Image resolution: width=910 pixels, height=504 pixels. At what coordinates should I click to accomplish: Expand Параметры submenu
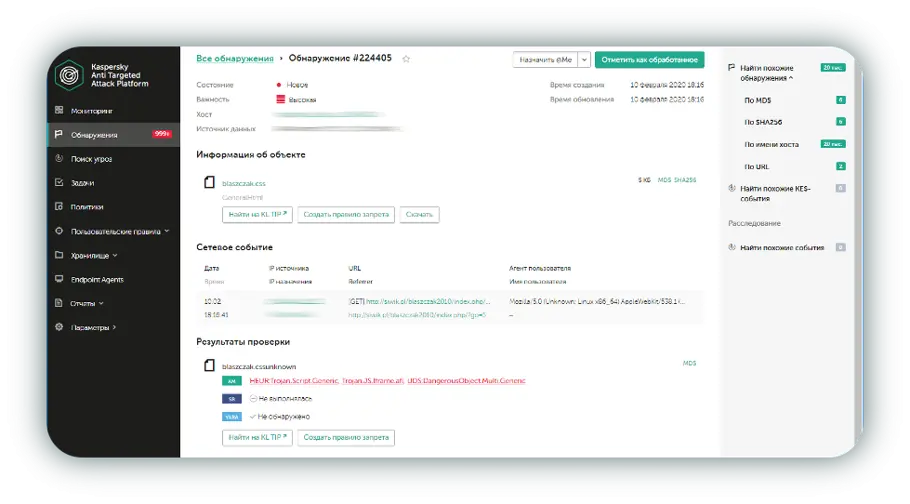coord(114,327)
